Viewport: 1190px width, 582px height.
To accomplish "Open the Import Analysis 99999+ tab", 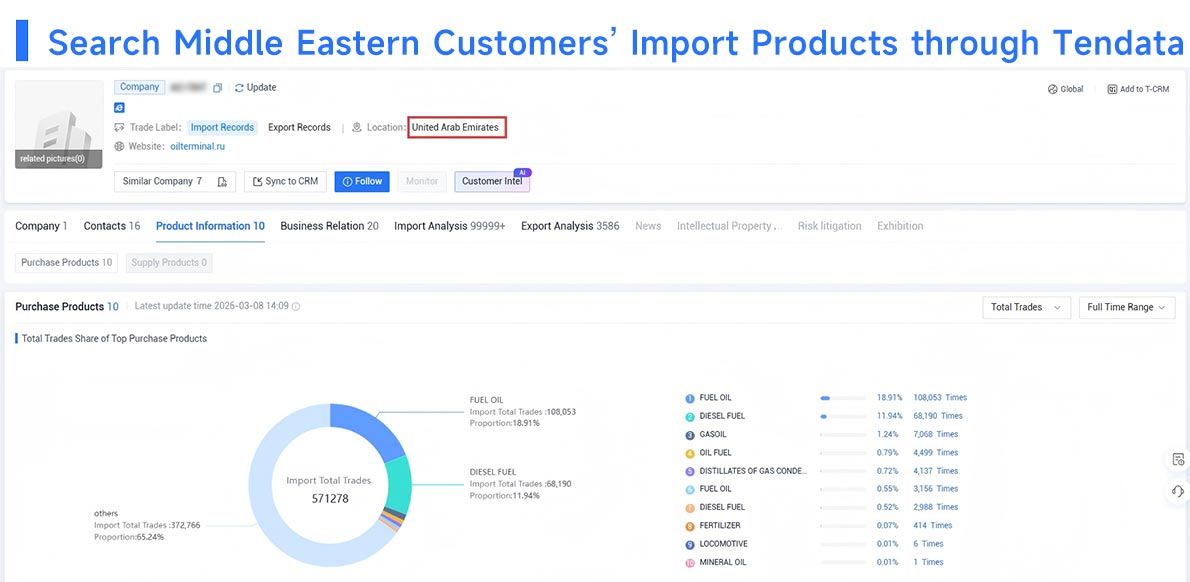I will pyautogui.click(x=449, y=226).
